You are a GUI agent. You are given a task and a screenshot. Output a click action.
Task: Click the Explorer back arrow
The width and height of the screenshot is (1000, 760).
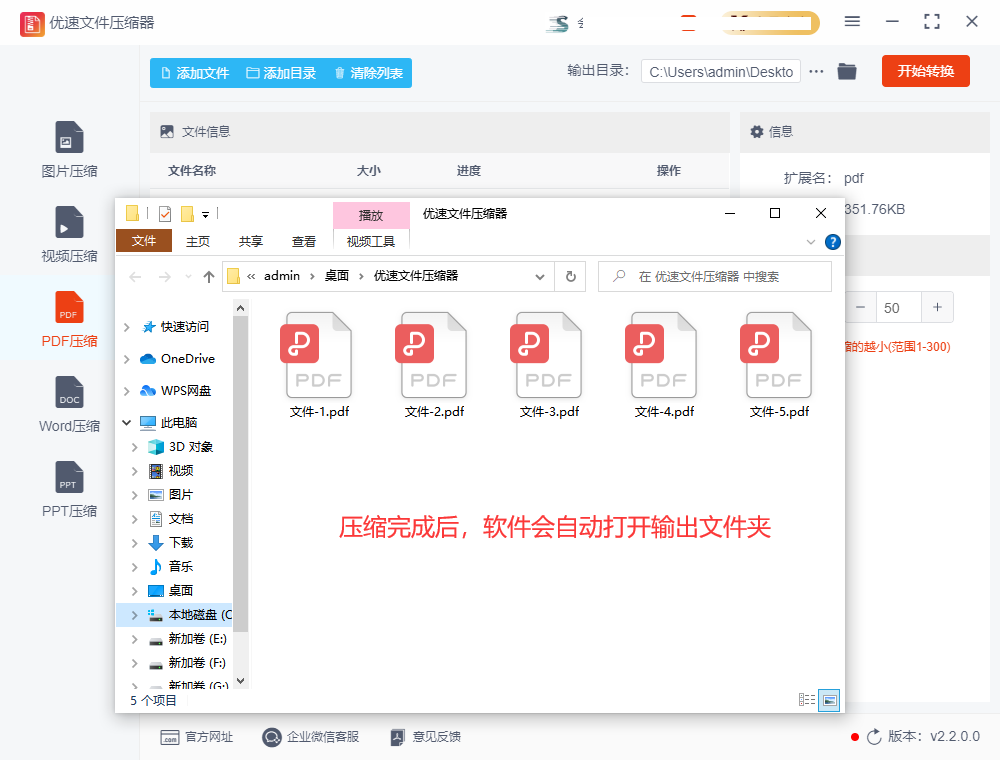coord(135,277)
